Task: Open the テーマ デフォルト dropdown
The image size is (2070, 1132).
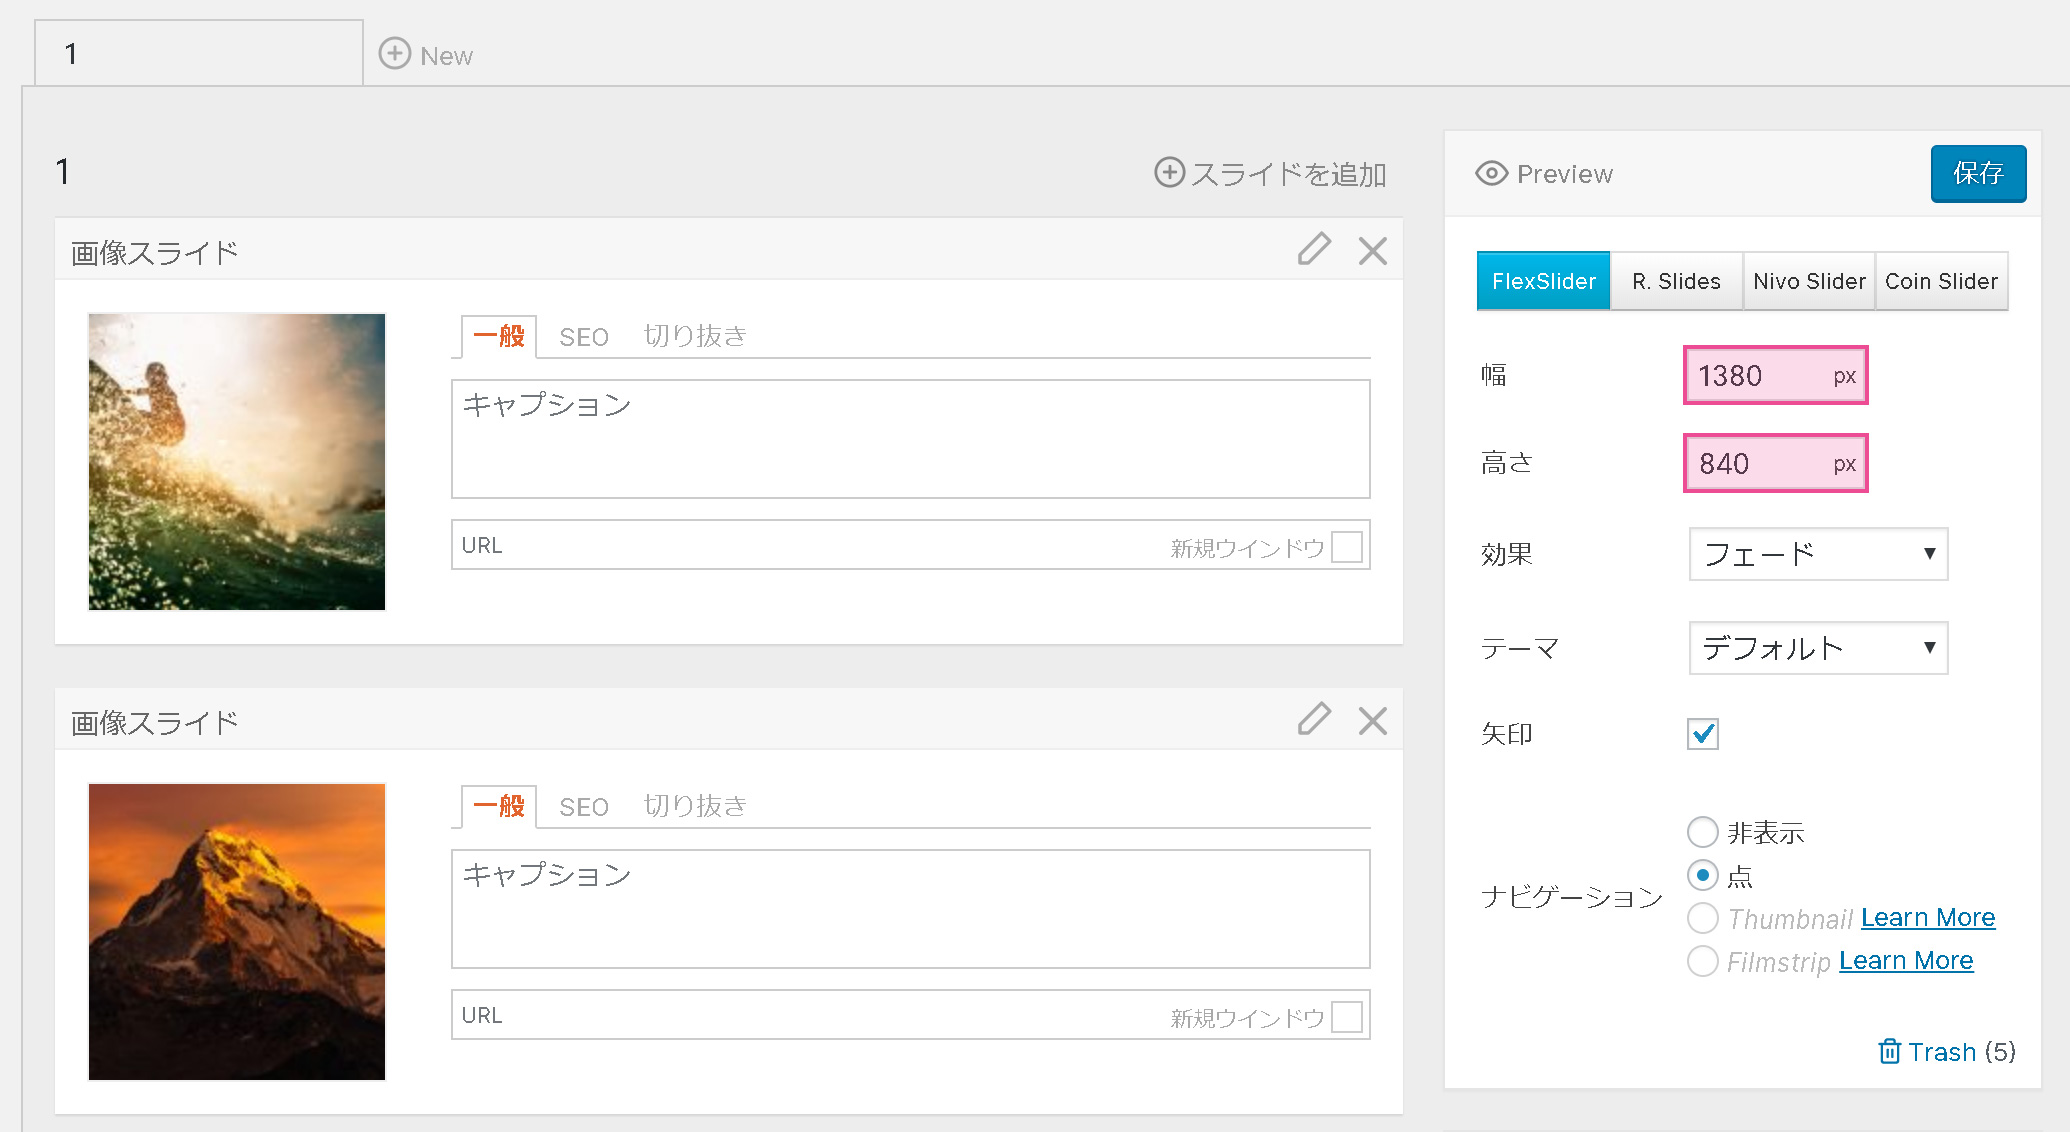Action: 1817,648
